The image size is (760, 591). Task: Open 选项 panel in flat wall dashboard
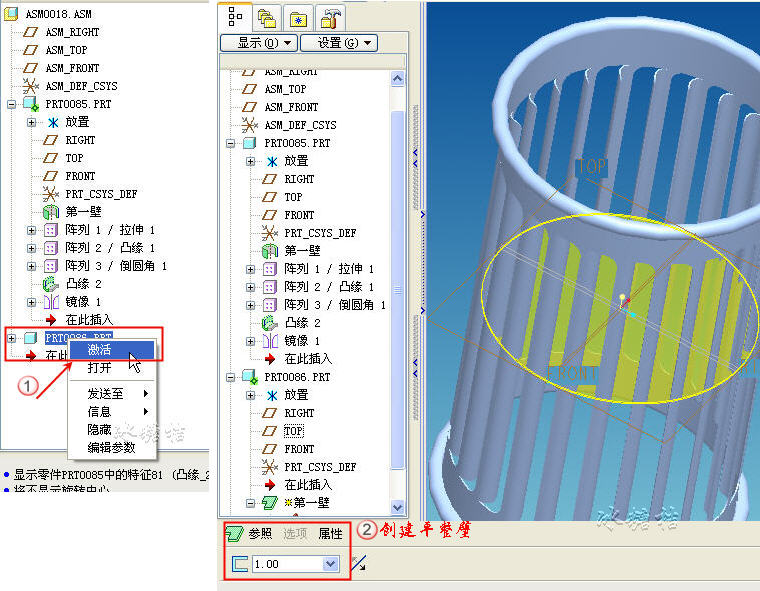(295, 534)
